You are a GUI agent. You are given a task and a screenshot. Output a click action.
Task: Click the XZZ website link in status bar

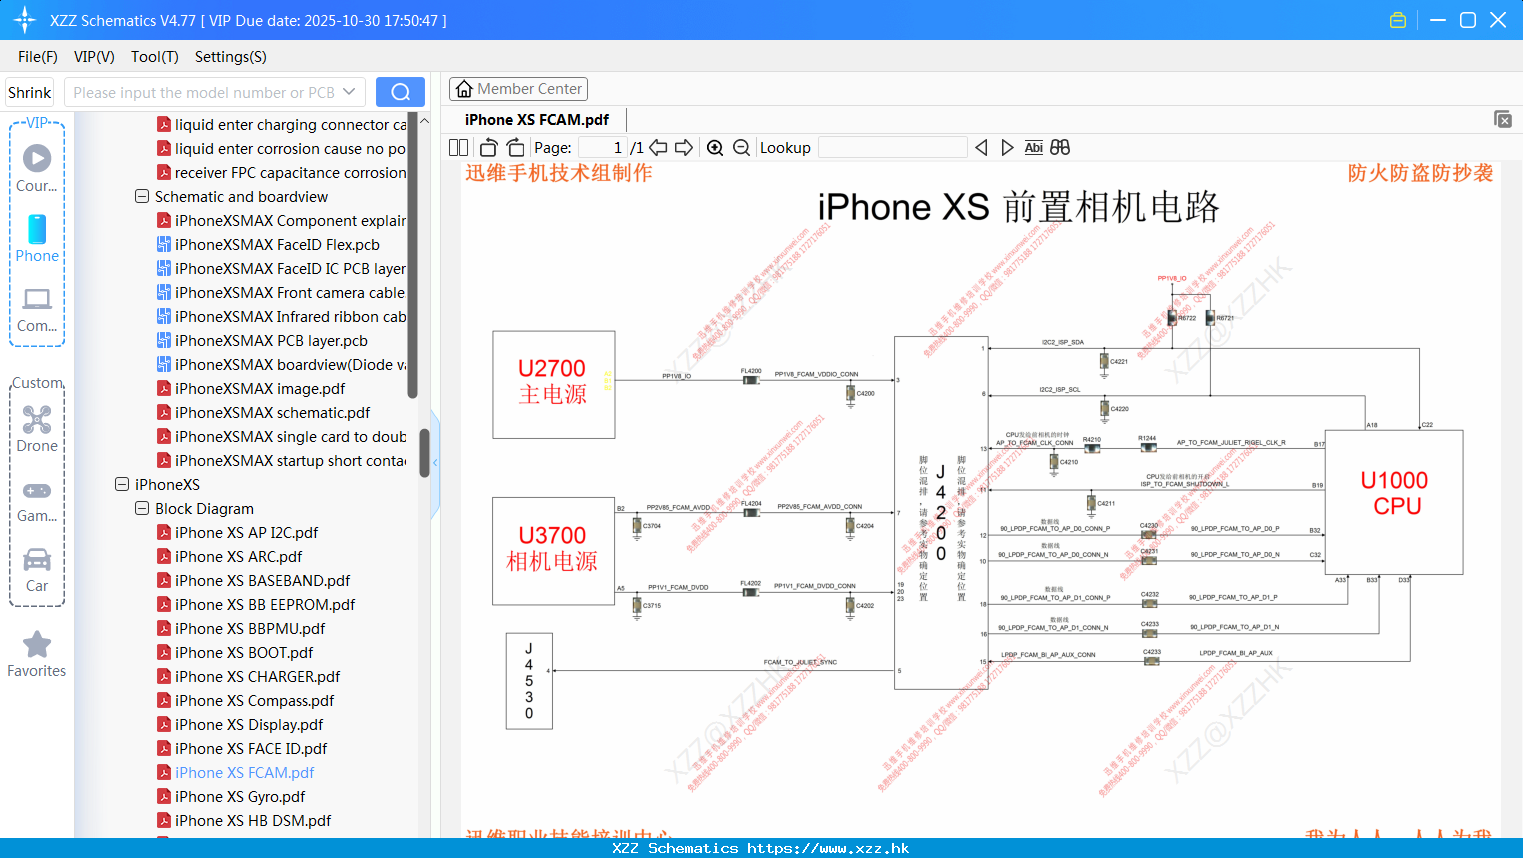tap(828, 848)
